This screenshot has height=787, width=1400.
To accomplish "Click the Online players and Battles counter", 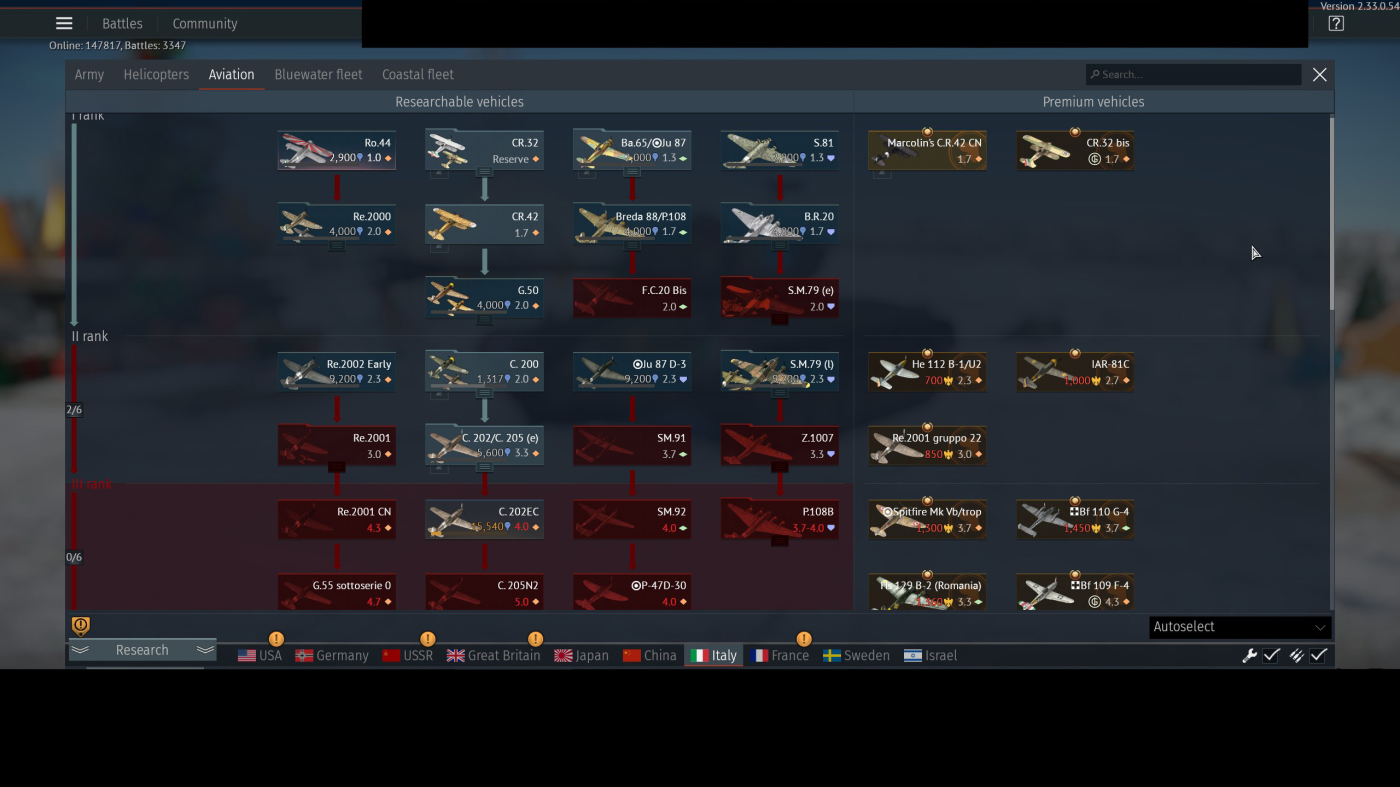I will pyautogui.click(x=117, y=46).
